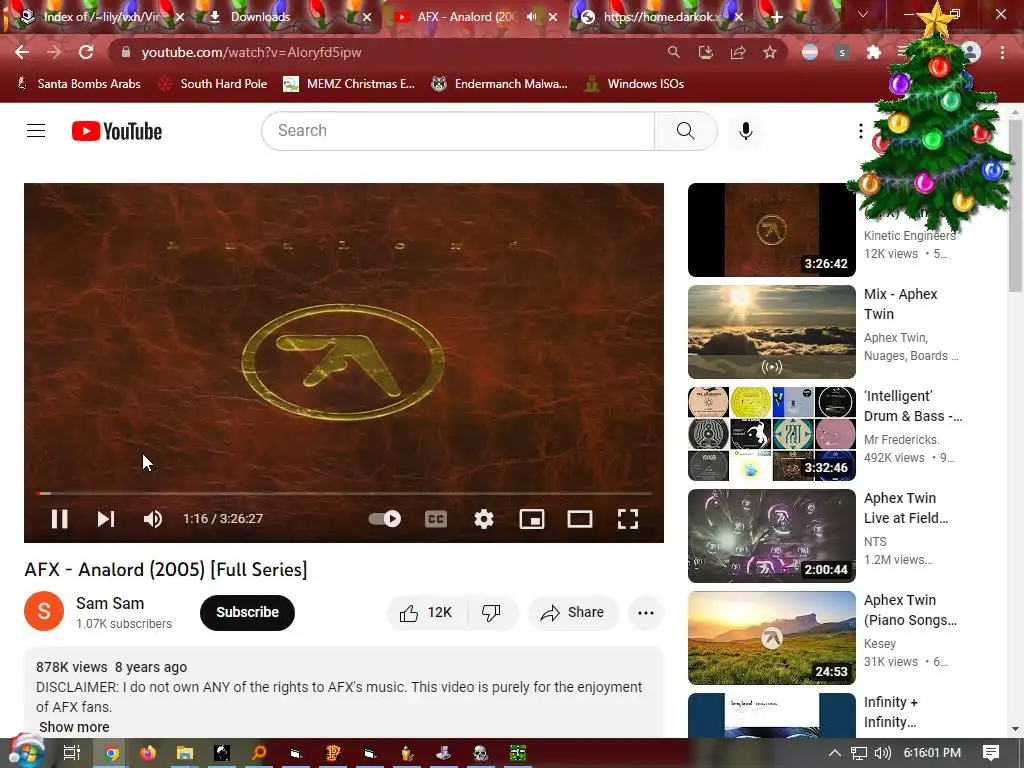The height and width of the screenshot is (768, 1024).
Task: Open the Windows ISOs bookmark
Action: coord(634,84)
